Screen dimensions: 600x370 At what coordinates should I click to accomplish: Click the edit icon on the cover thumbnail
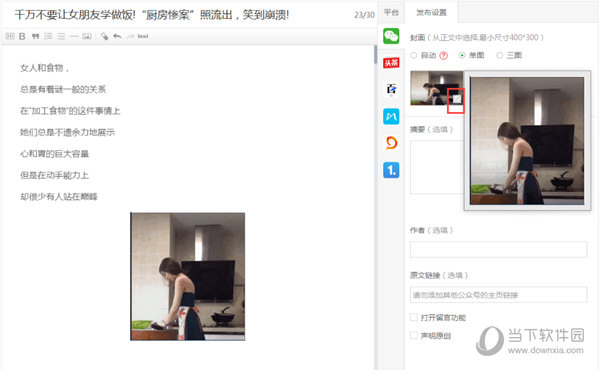point(457,99)
